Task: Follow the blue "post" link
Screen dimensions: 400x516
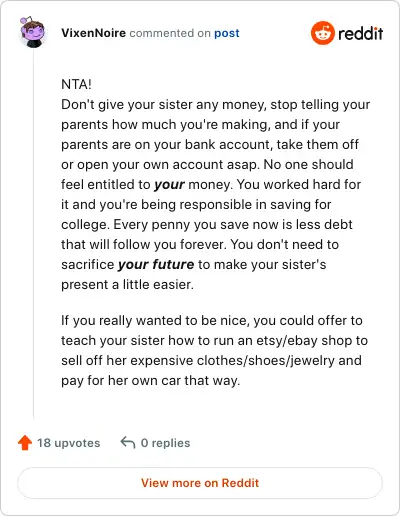Action: [x=227, y=33]
